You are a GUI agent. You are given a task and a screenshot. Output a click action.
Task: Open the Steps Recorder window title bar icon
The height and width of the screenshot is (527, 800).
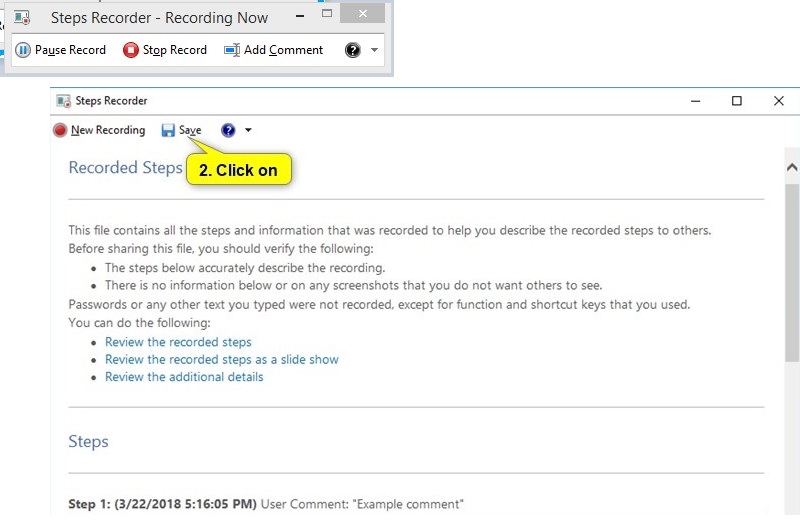click(64, 101)
